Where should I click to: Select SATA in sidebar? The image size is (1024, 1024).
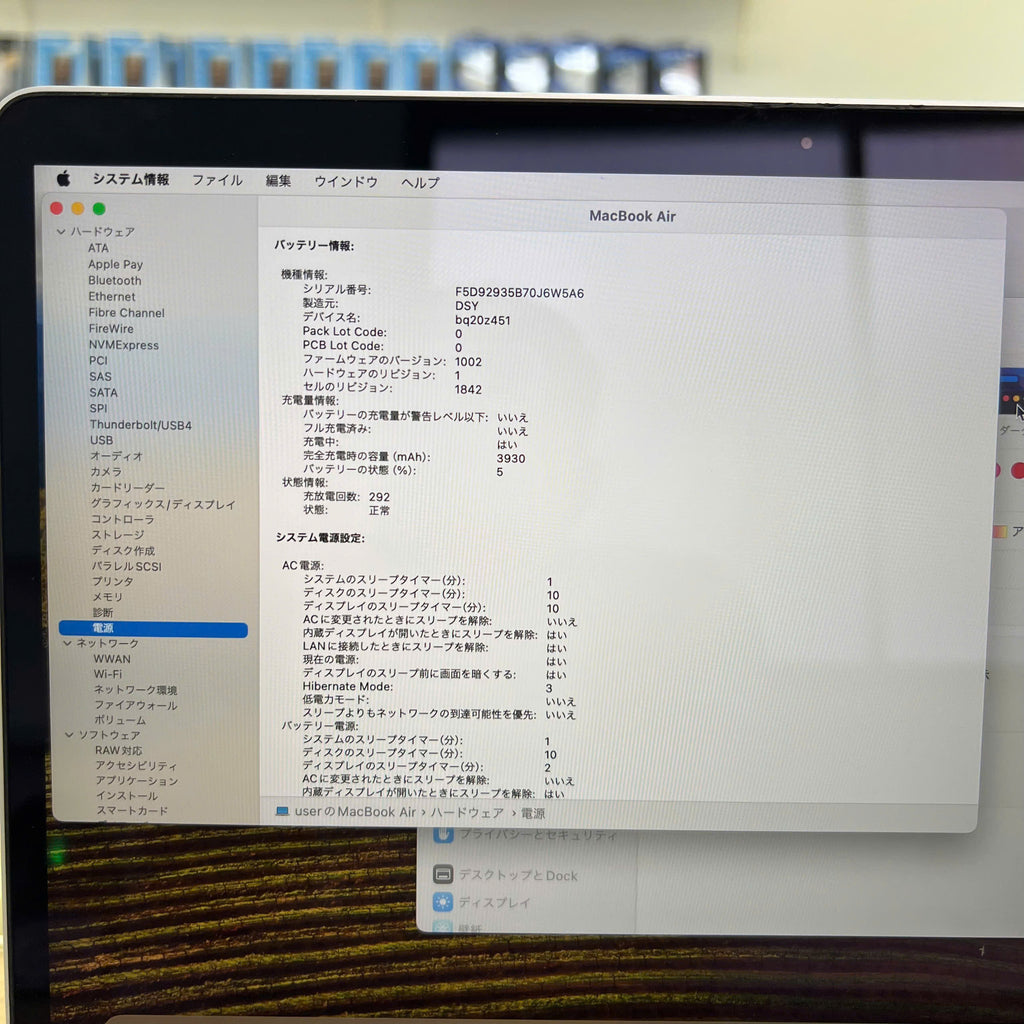pyautogui.click(x=104, y=392)
